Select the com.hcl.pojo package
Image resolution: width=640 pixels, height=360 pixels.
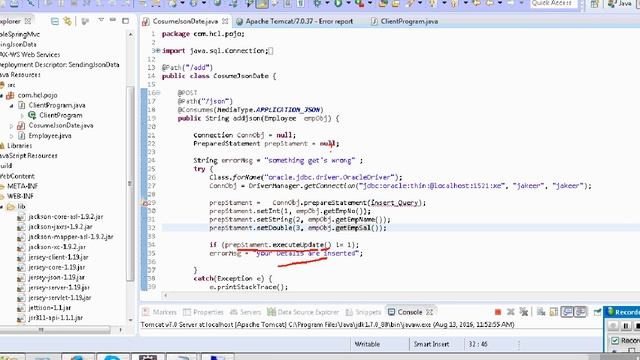[37, 96]
